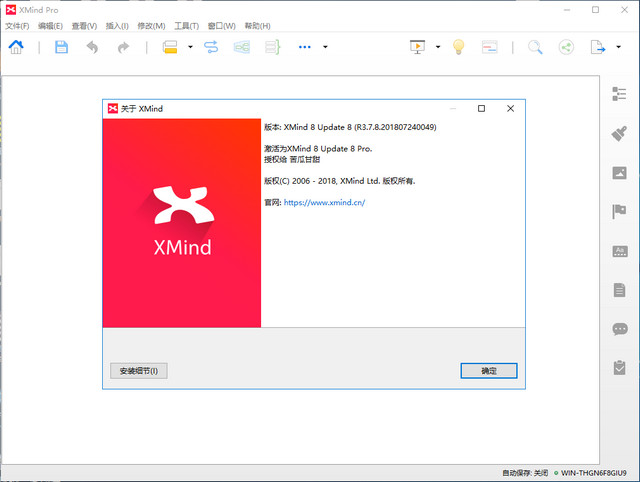Expand the topic insert dropdown arrow
This screenshot has width=640, height=482.
(x=190, y=47)
